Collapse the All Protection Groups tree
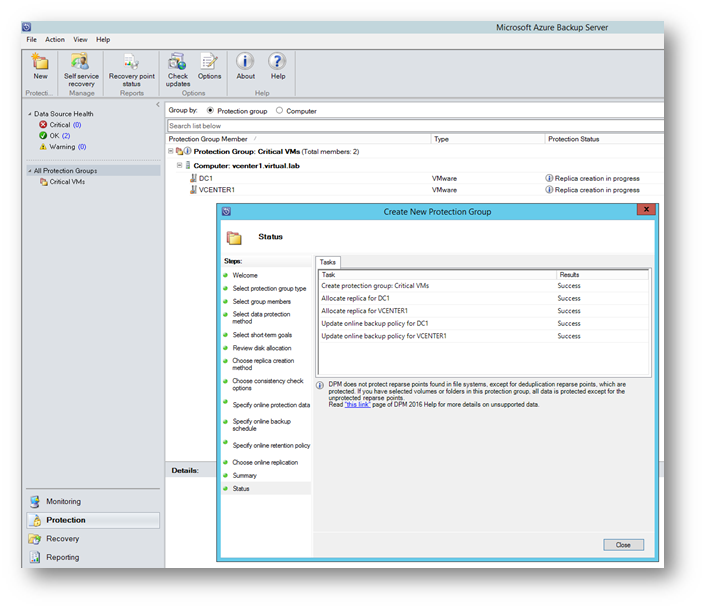706x610 pixels. coord(30,171)
